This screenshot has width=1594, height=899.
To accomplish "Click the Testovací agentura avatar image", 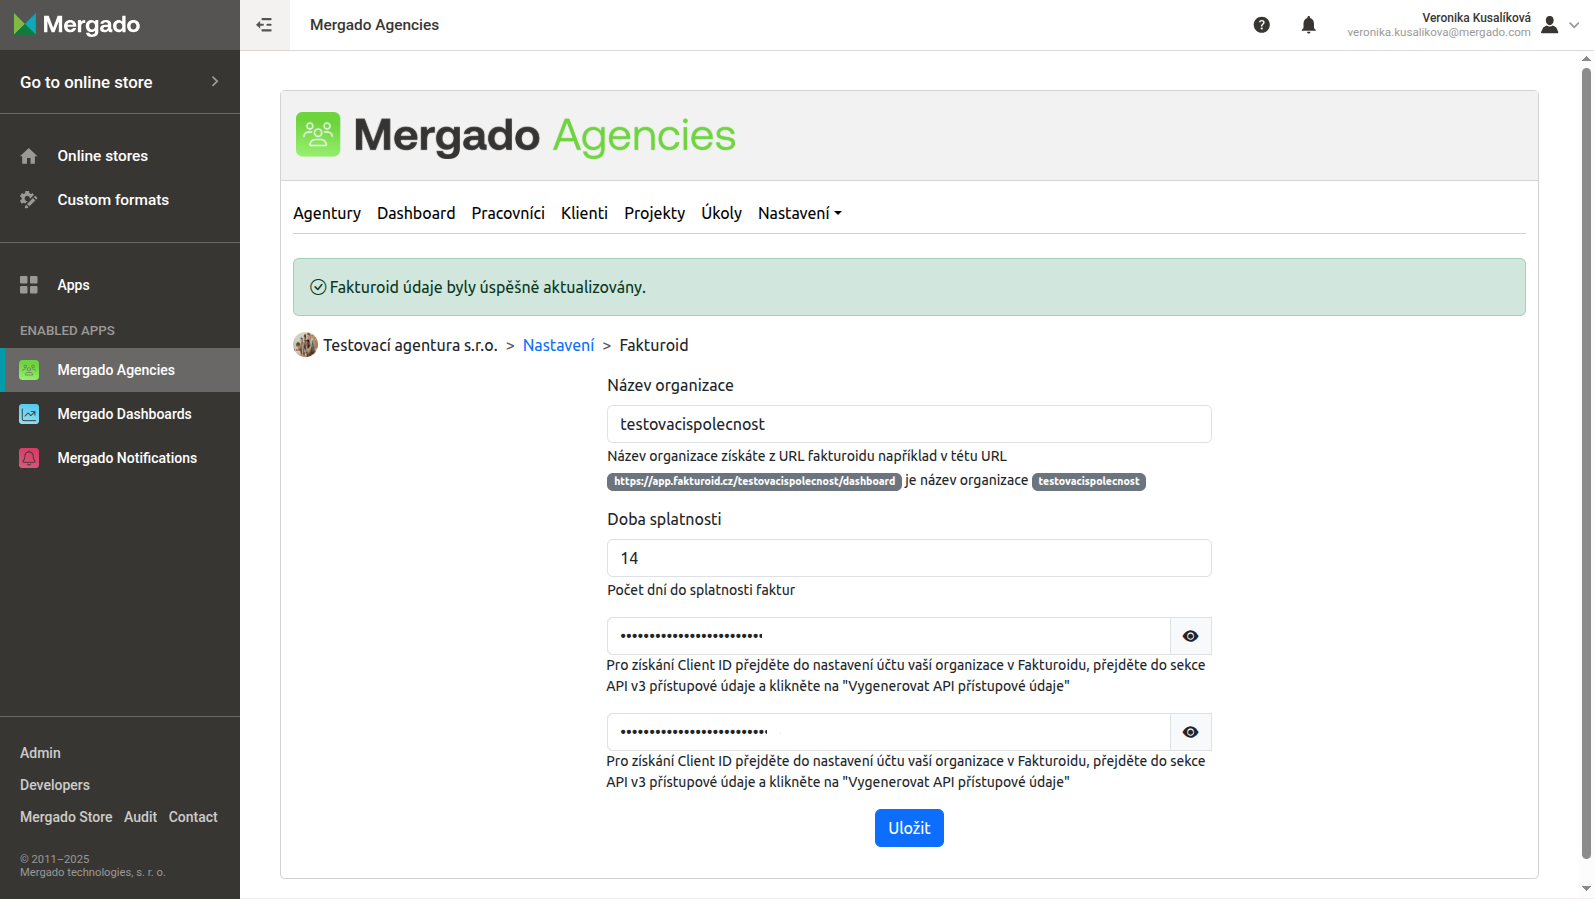I will click(x=305, y=345).
